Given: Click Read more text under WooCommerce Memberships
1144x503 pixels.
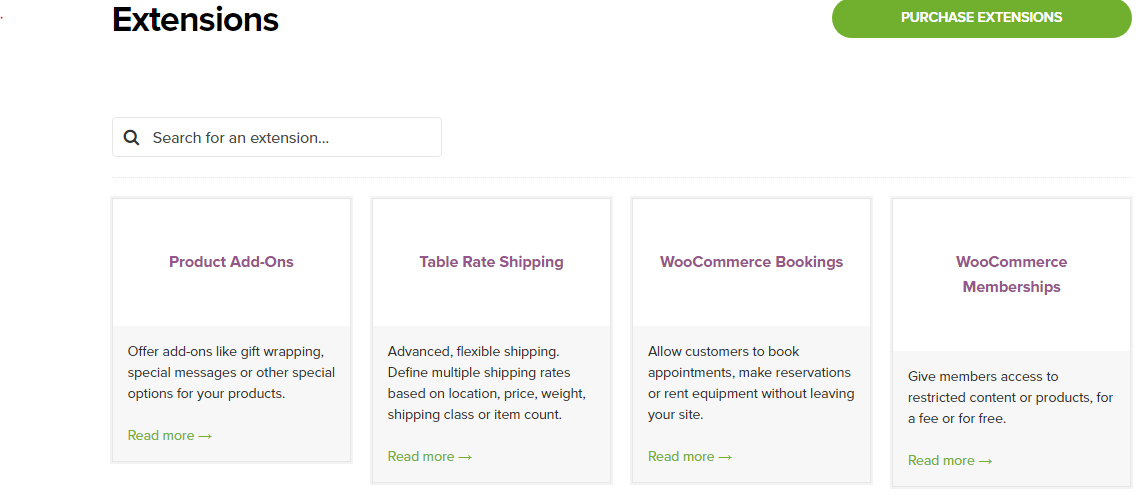Looking at the screenshot, I should pos(941,461).
